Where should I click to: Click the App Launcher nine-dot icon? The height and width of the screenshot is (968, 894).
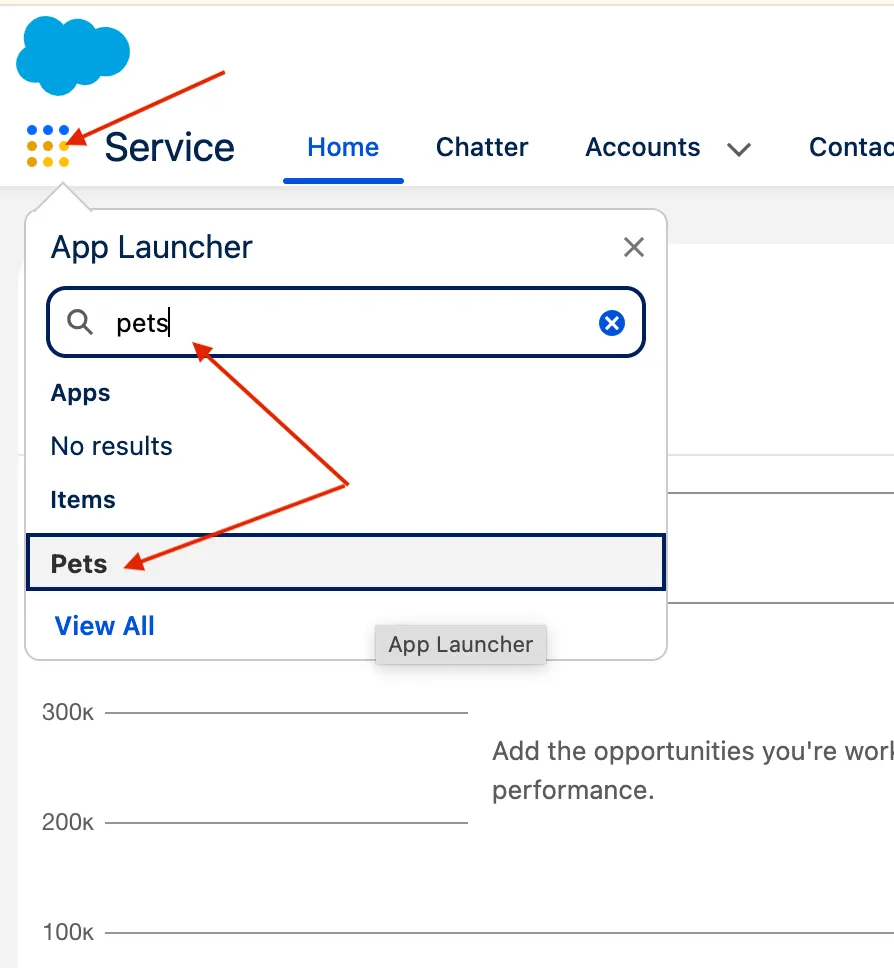click(x=48, y=147)
